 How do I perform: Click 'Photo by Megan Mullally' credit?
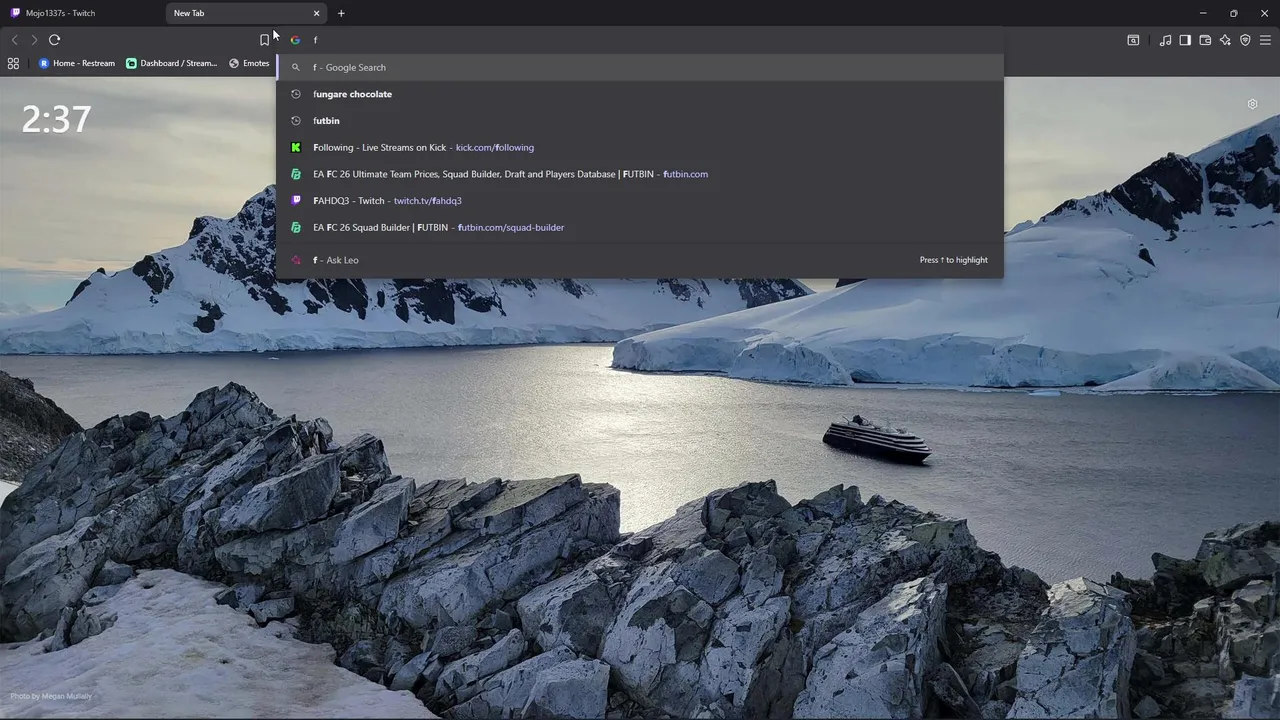[51, 696]
